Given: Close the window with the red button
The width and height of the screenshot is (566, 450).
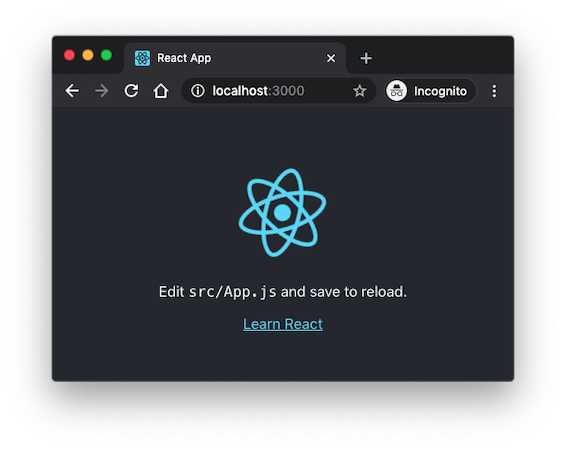Looking at the screenshot, I should pos(69,55).
